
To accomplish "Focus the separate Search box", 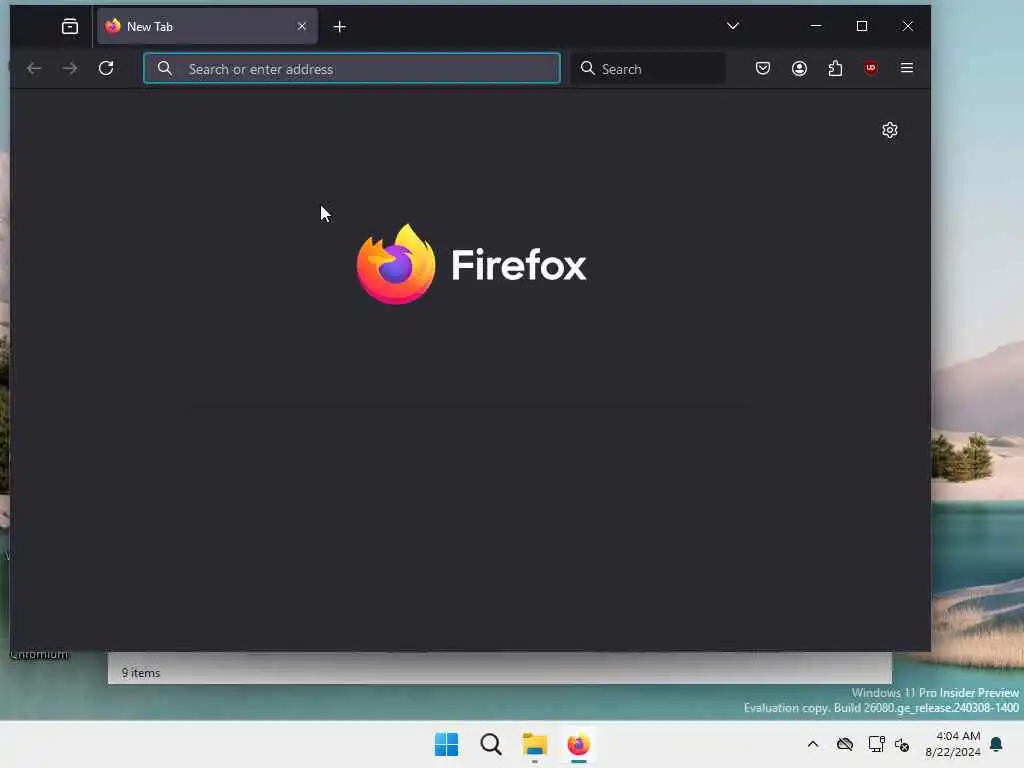I will coord(648,69).
